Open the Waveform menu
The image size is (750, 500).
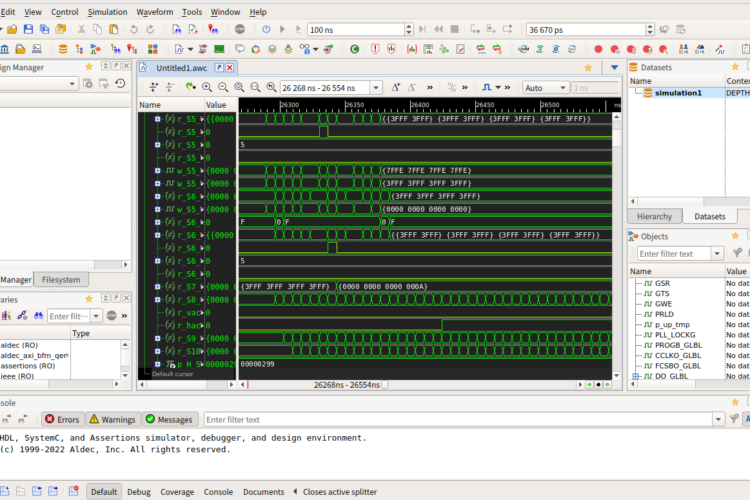(154, 12)
